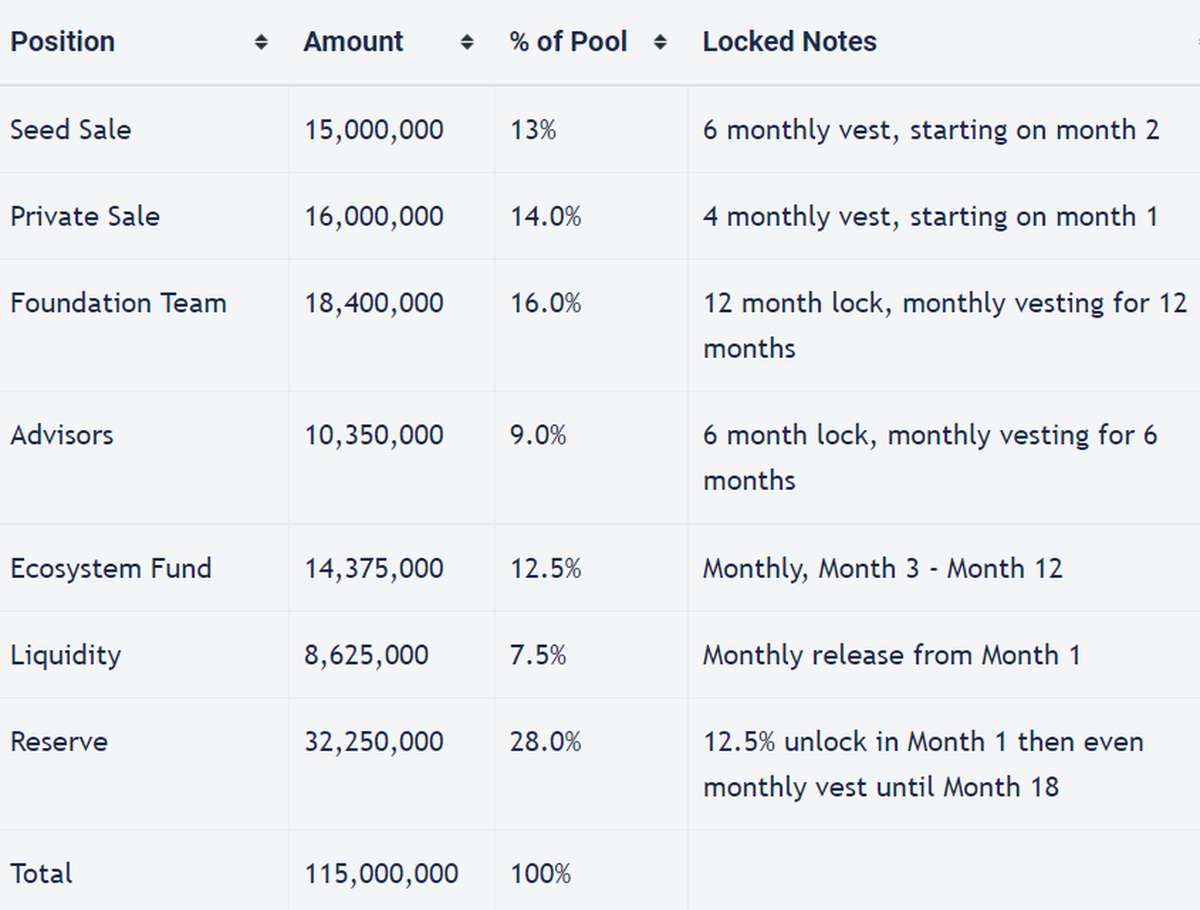Click the 12.5% pool percentage cell
This screenshot has width=1200, height=910.
pyautogui.click(x=545, y=569)
